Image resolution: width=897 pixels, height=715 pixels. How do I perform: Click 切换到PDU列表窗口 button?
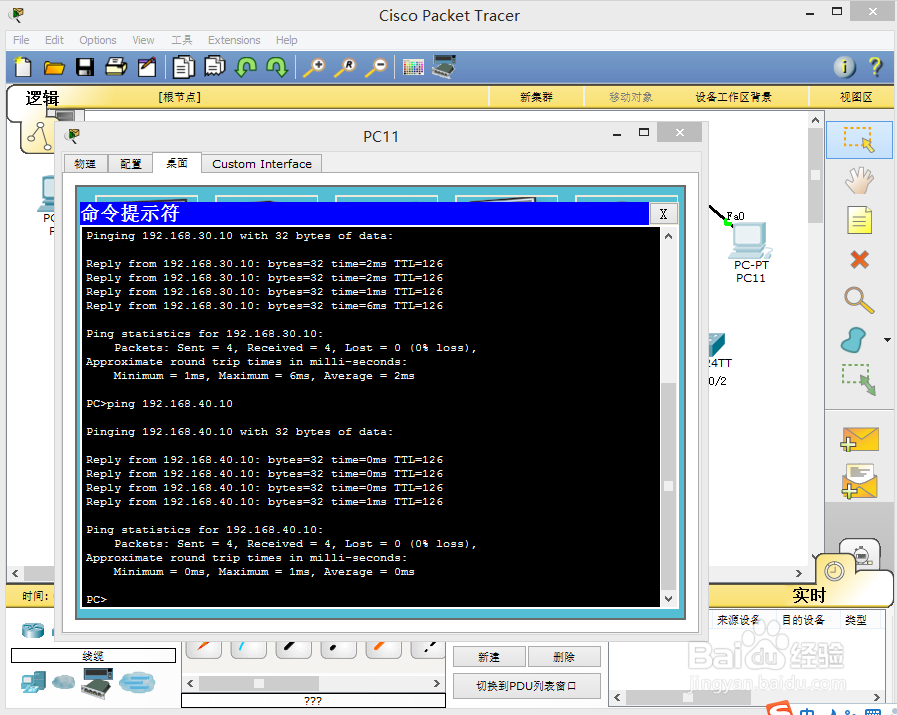526,686
